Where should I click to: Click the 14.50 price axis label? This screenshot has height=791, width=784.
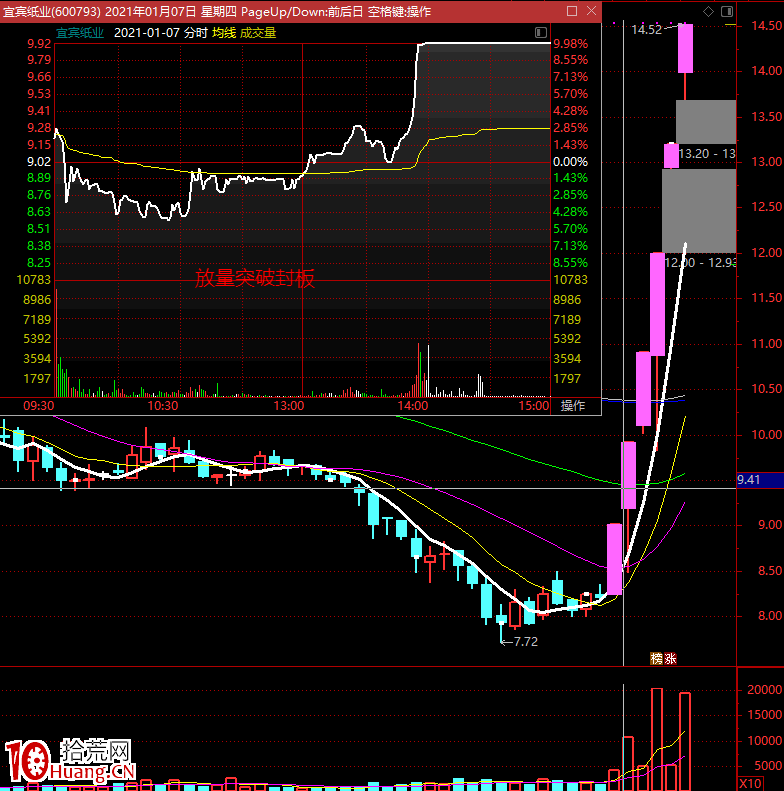766,26
